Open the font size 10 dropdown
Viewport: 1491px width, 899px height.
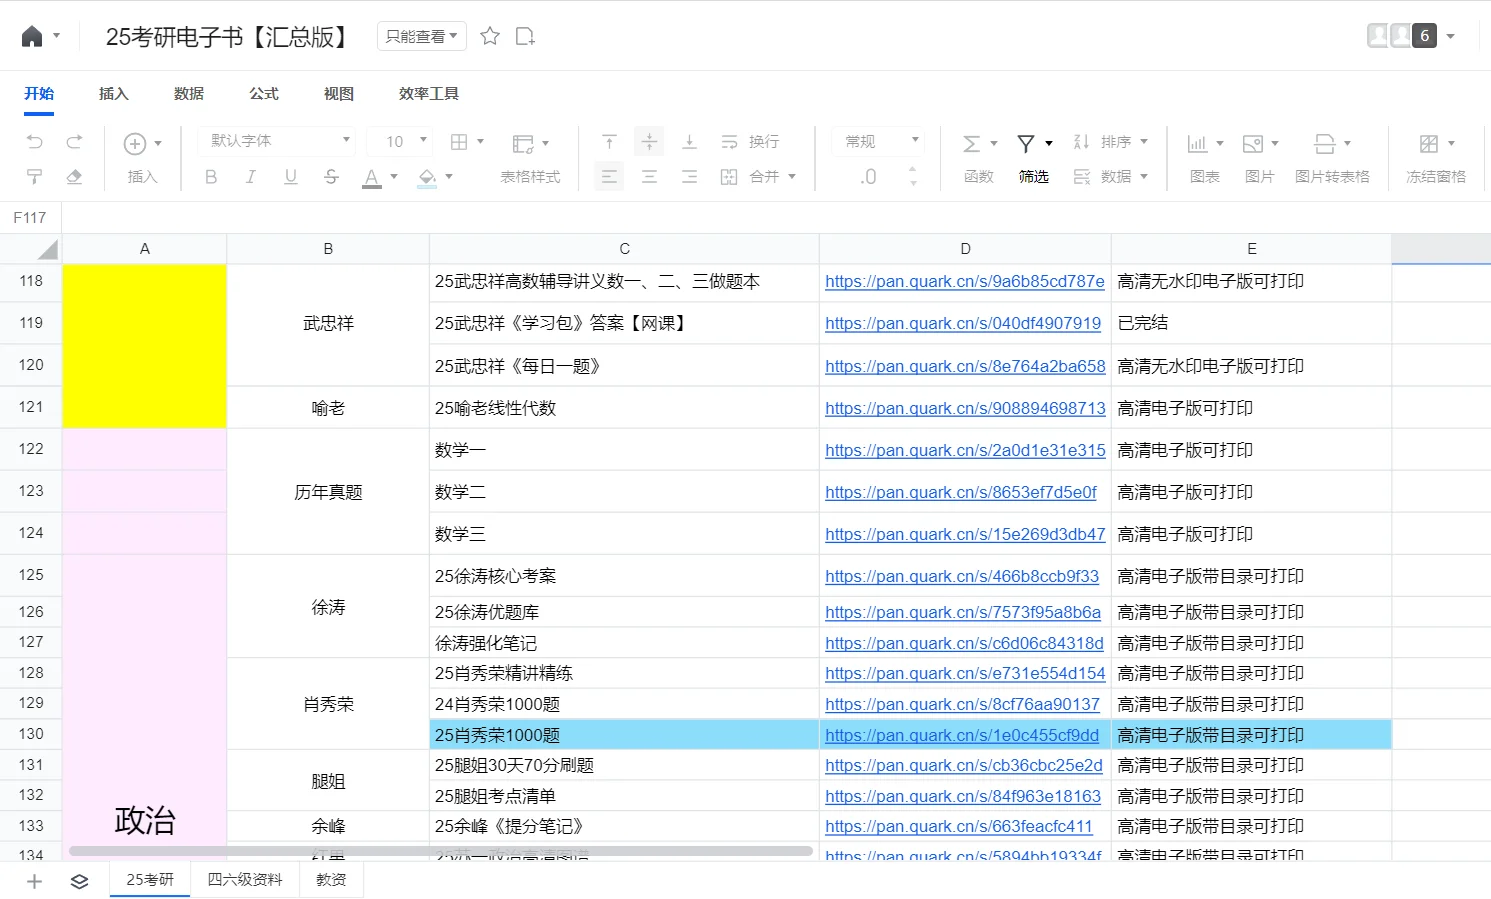pyautogui.click(x=401, y=141)
